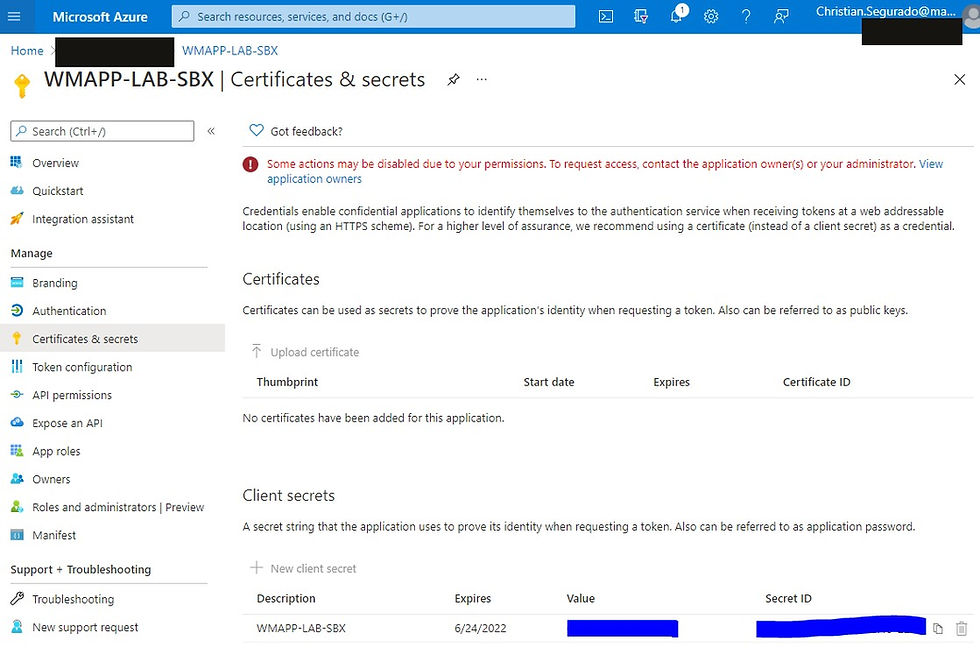Select Certificates & secrets in sidebar

click(x=112, y=338)
